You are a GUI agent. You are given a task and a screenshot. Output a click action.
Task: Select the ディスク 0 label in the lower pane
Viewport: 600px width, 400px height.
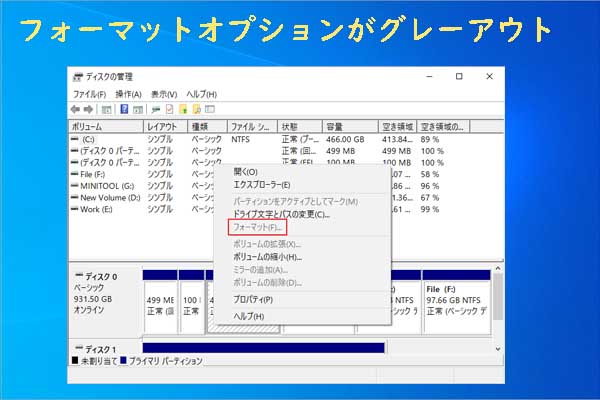click(101, 276)
